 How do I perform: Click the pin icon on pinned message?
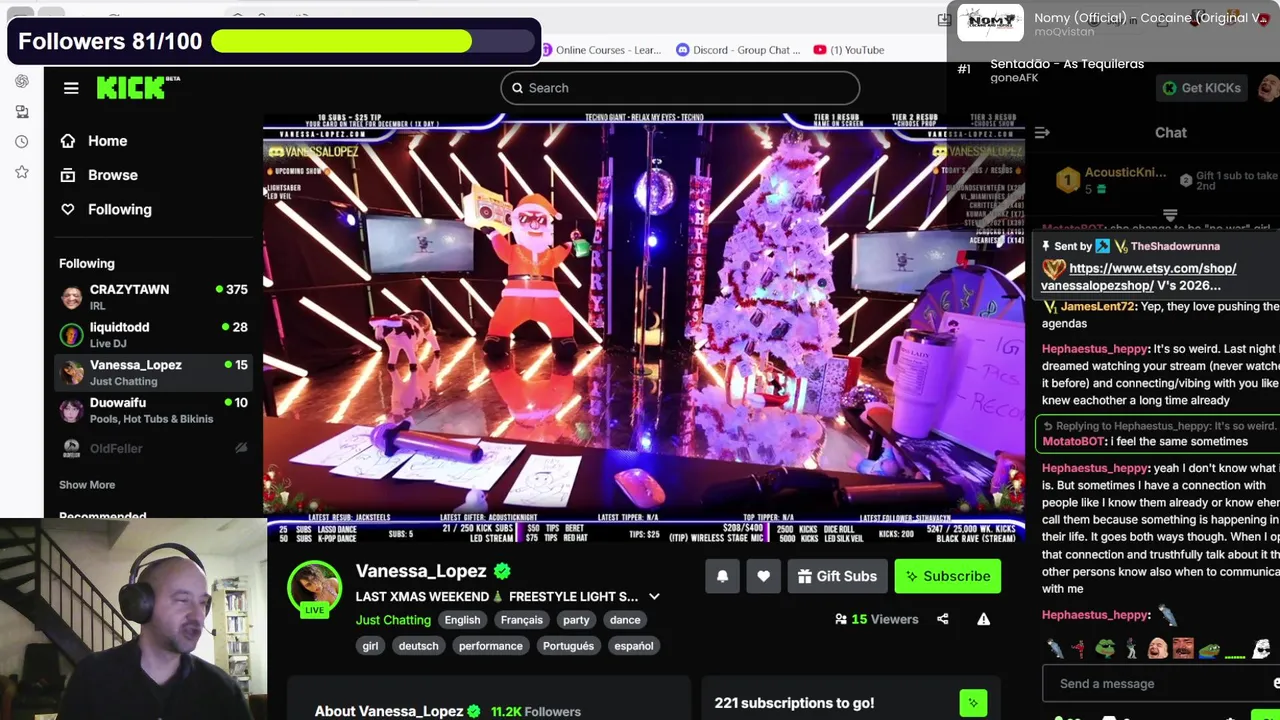click(1046, 246)
